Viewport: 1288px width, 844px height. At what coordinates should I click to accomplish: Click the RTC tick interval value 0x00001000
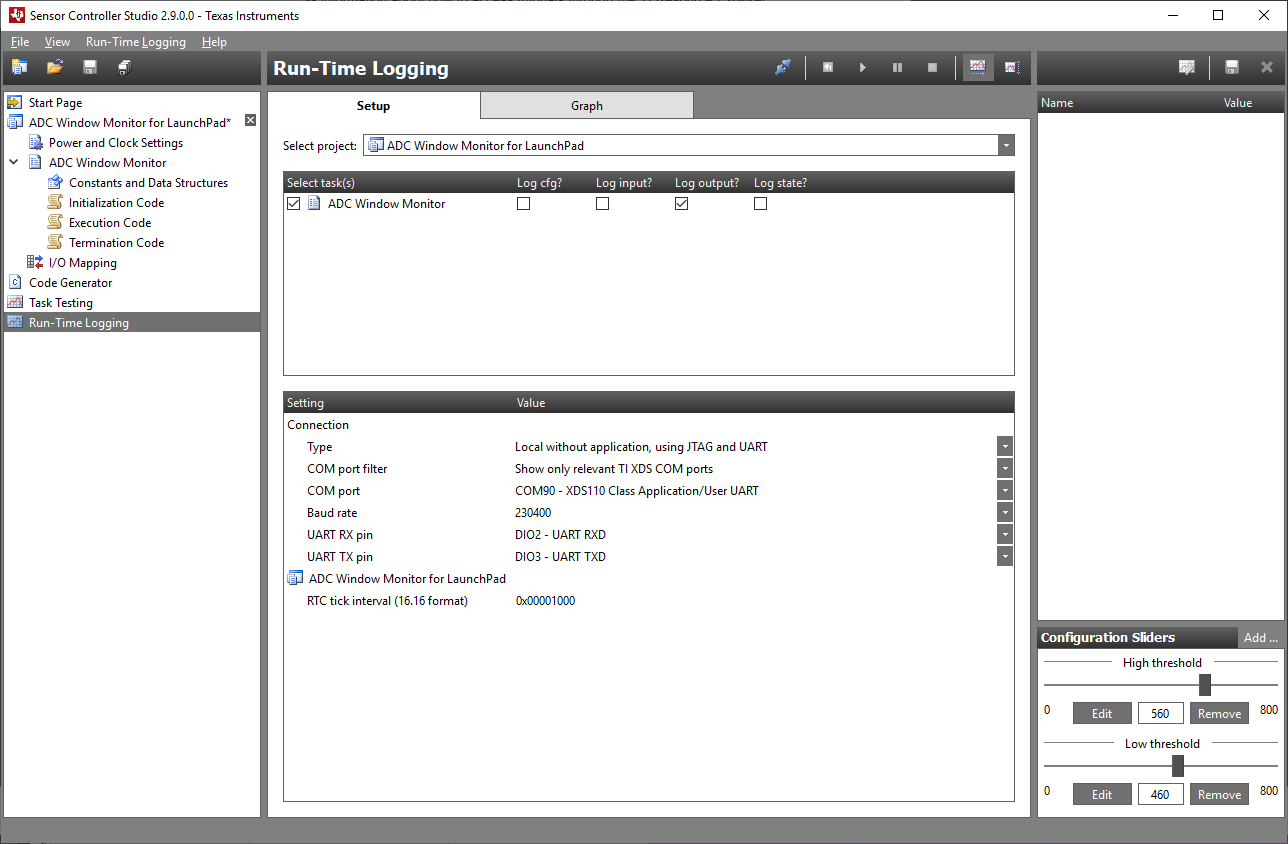tap(545, 601)
